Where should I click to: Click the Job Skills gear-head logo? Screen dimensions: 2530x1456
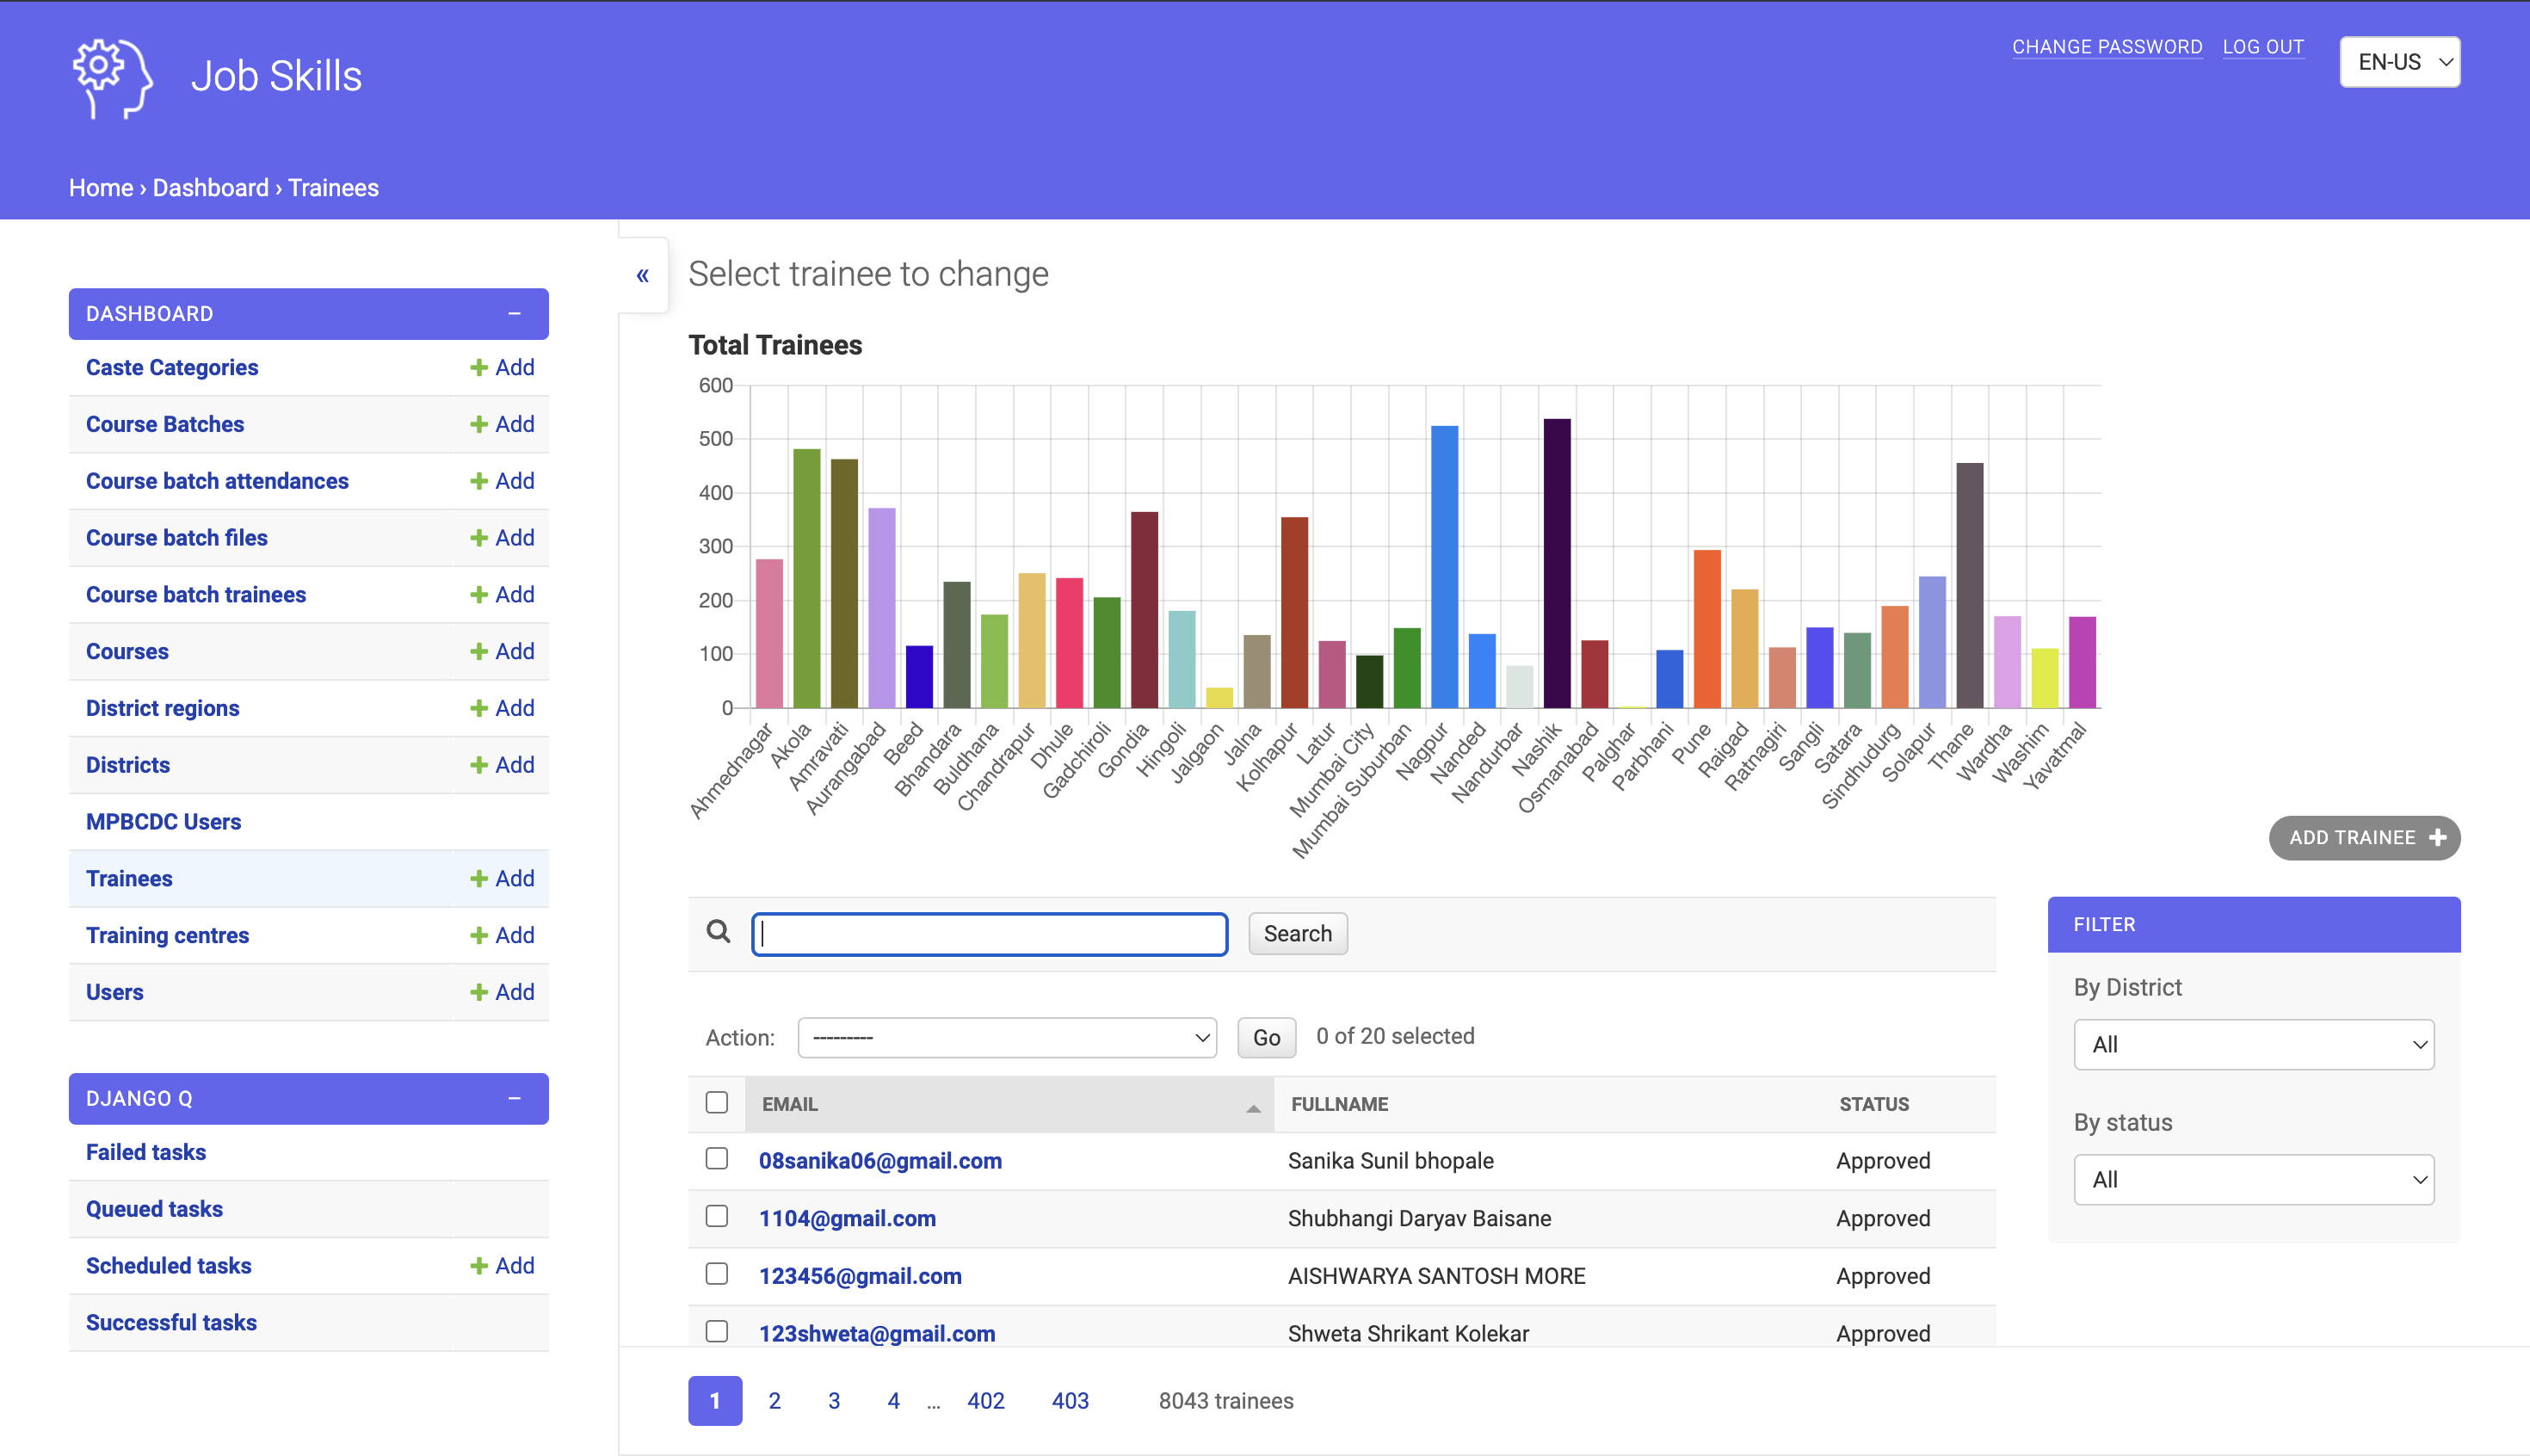pos(112,78)
